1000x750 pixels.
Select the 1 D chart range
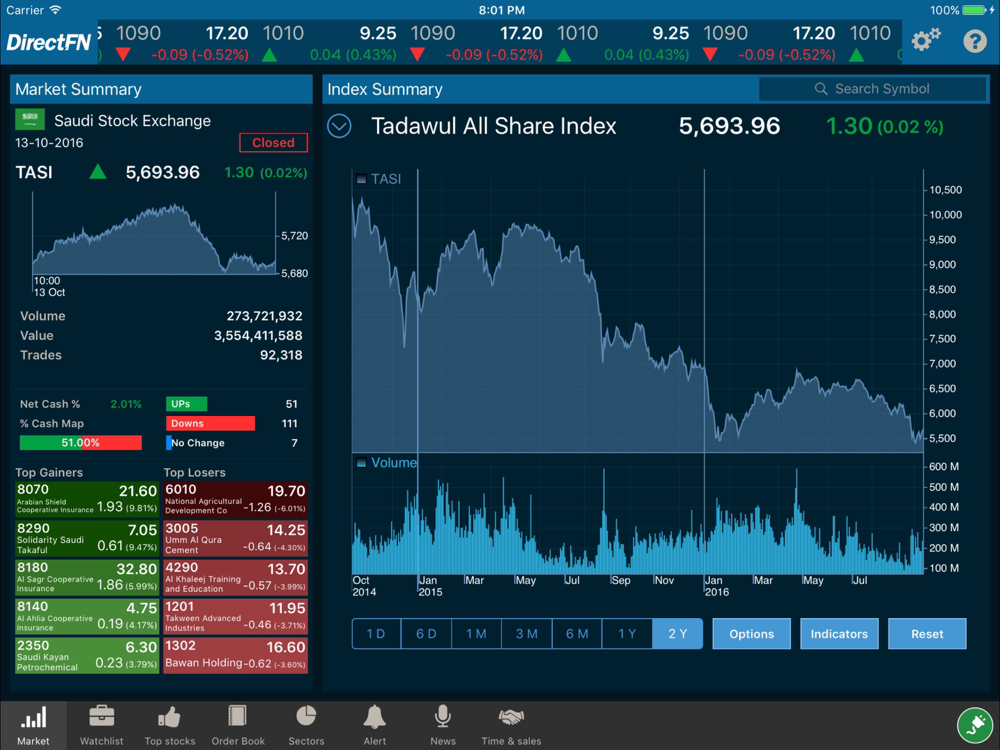coord(376,633)
